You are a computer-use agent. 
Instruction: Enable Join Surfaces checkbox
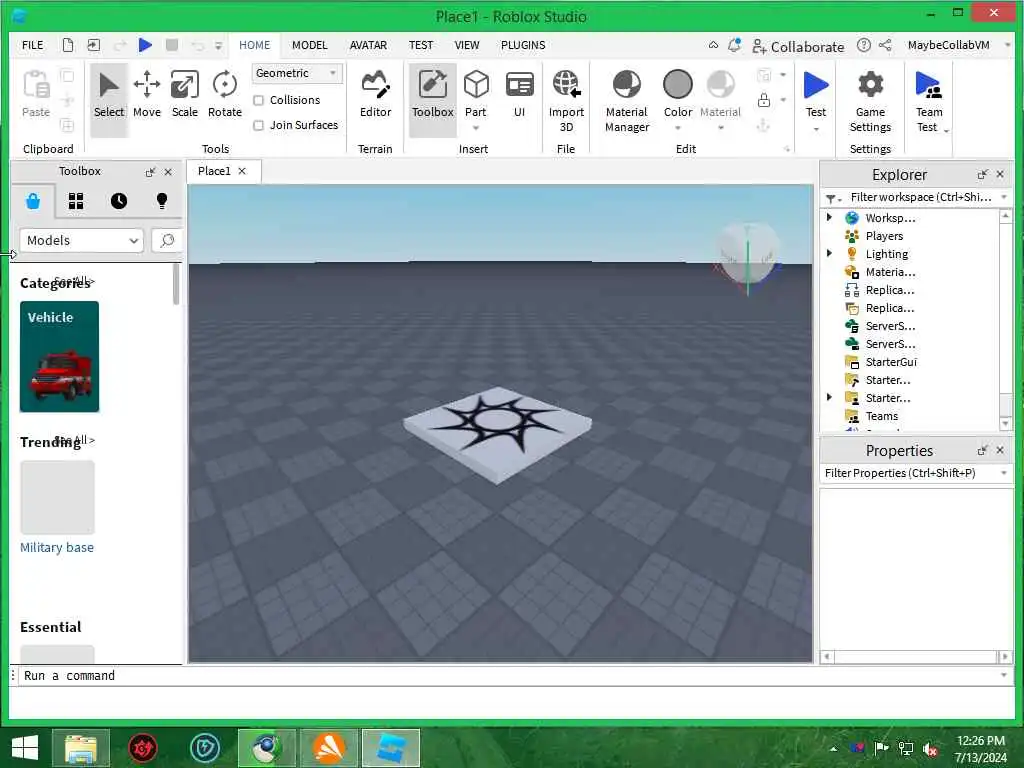pos(259,125)
